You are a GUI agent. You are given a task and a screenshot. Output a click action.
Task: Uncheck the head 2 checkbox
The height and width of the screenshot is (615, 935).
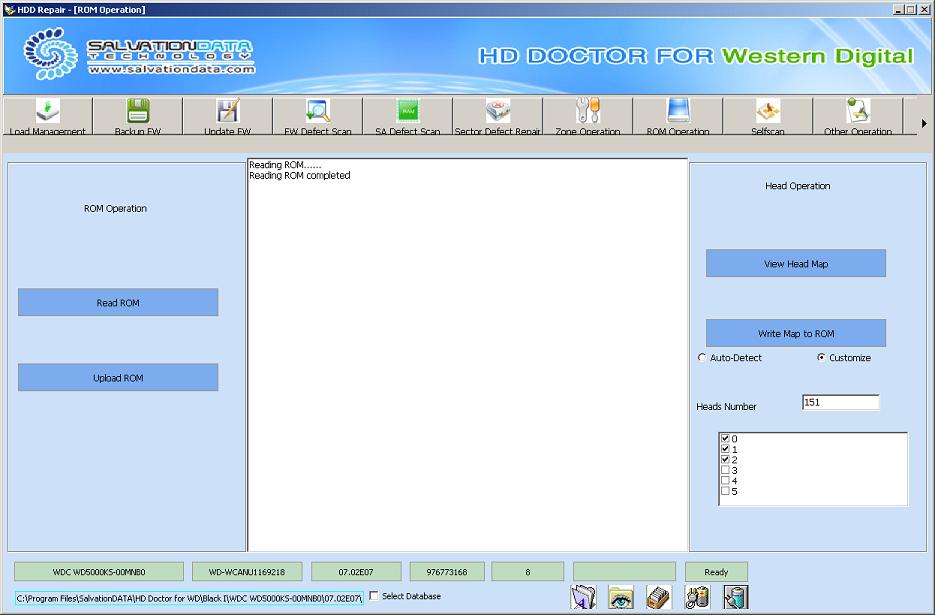pos(725,459)
